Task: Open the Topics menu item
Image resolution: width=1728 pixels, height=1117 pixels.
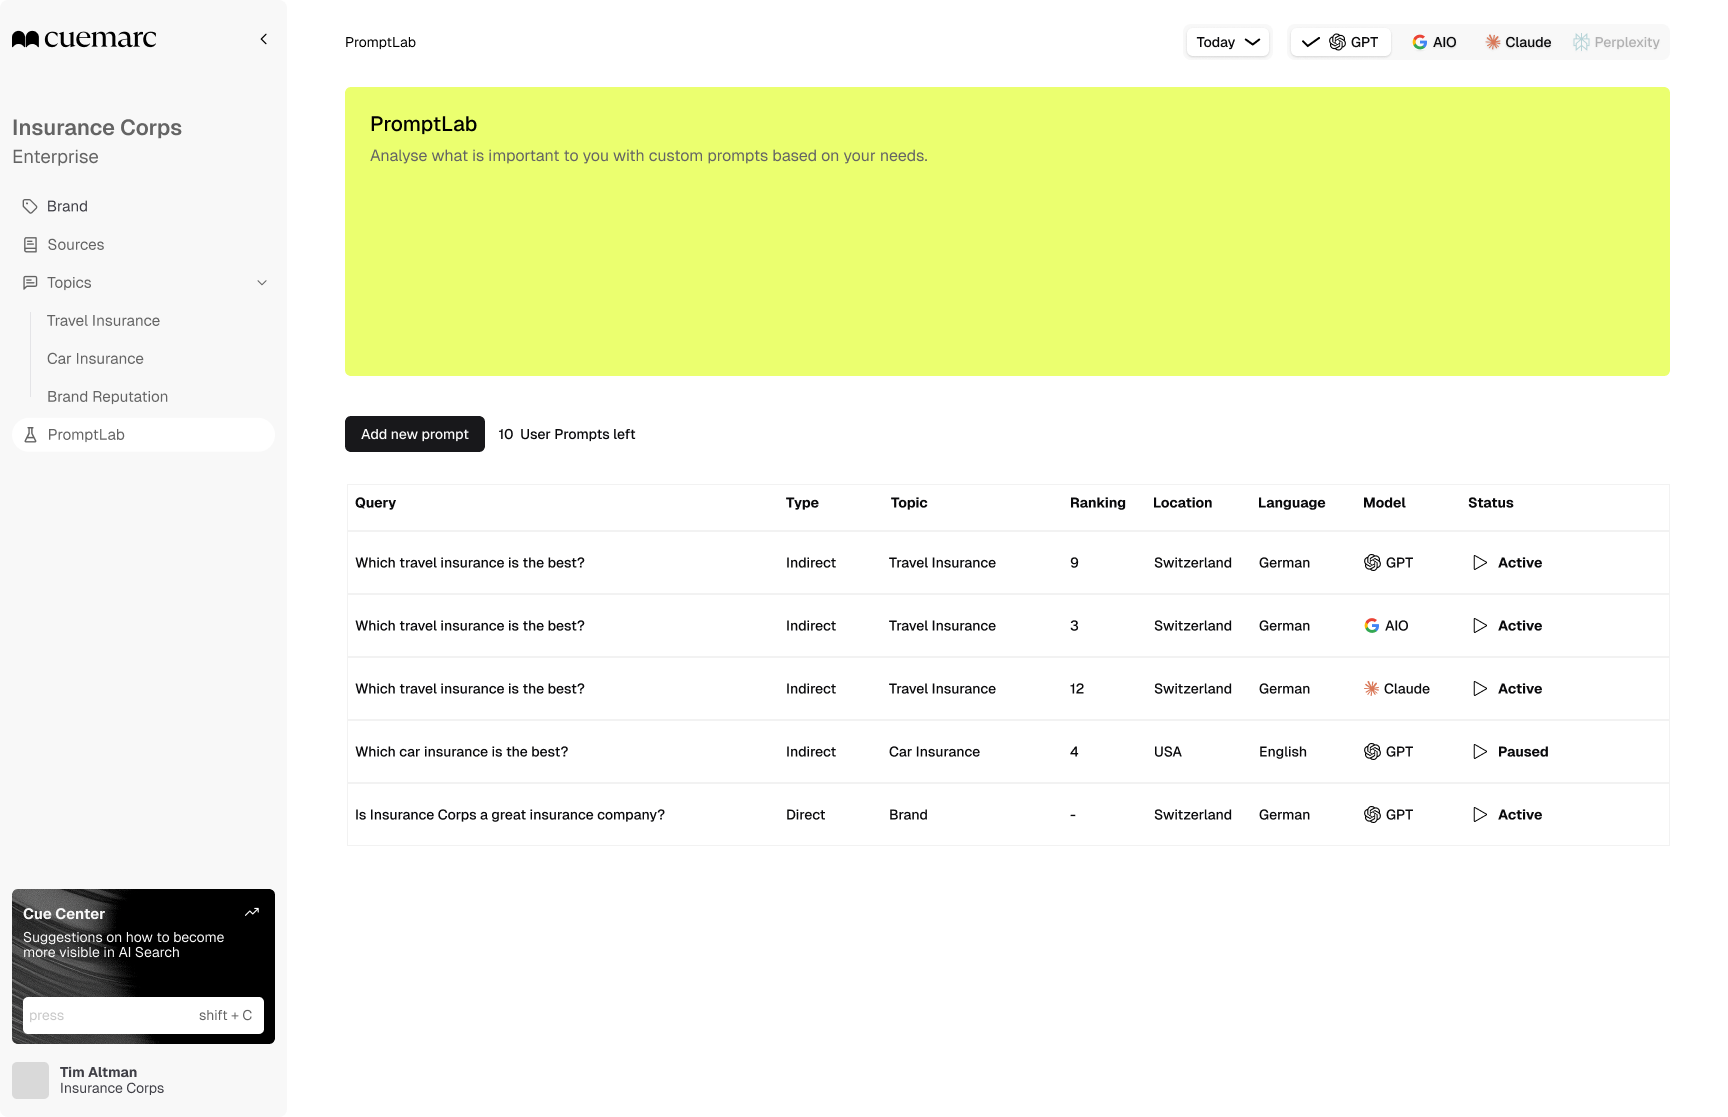Action: [143, 282]
